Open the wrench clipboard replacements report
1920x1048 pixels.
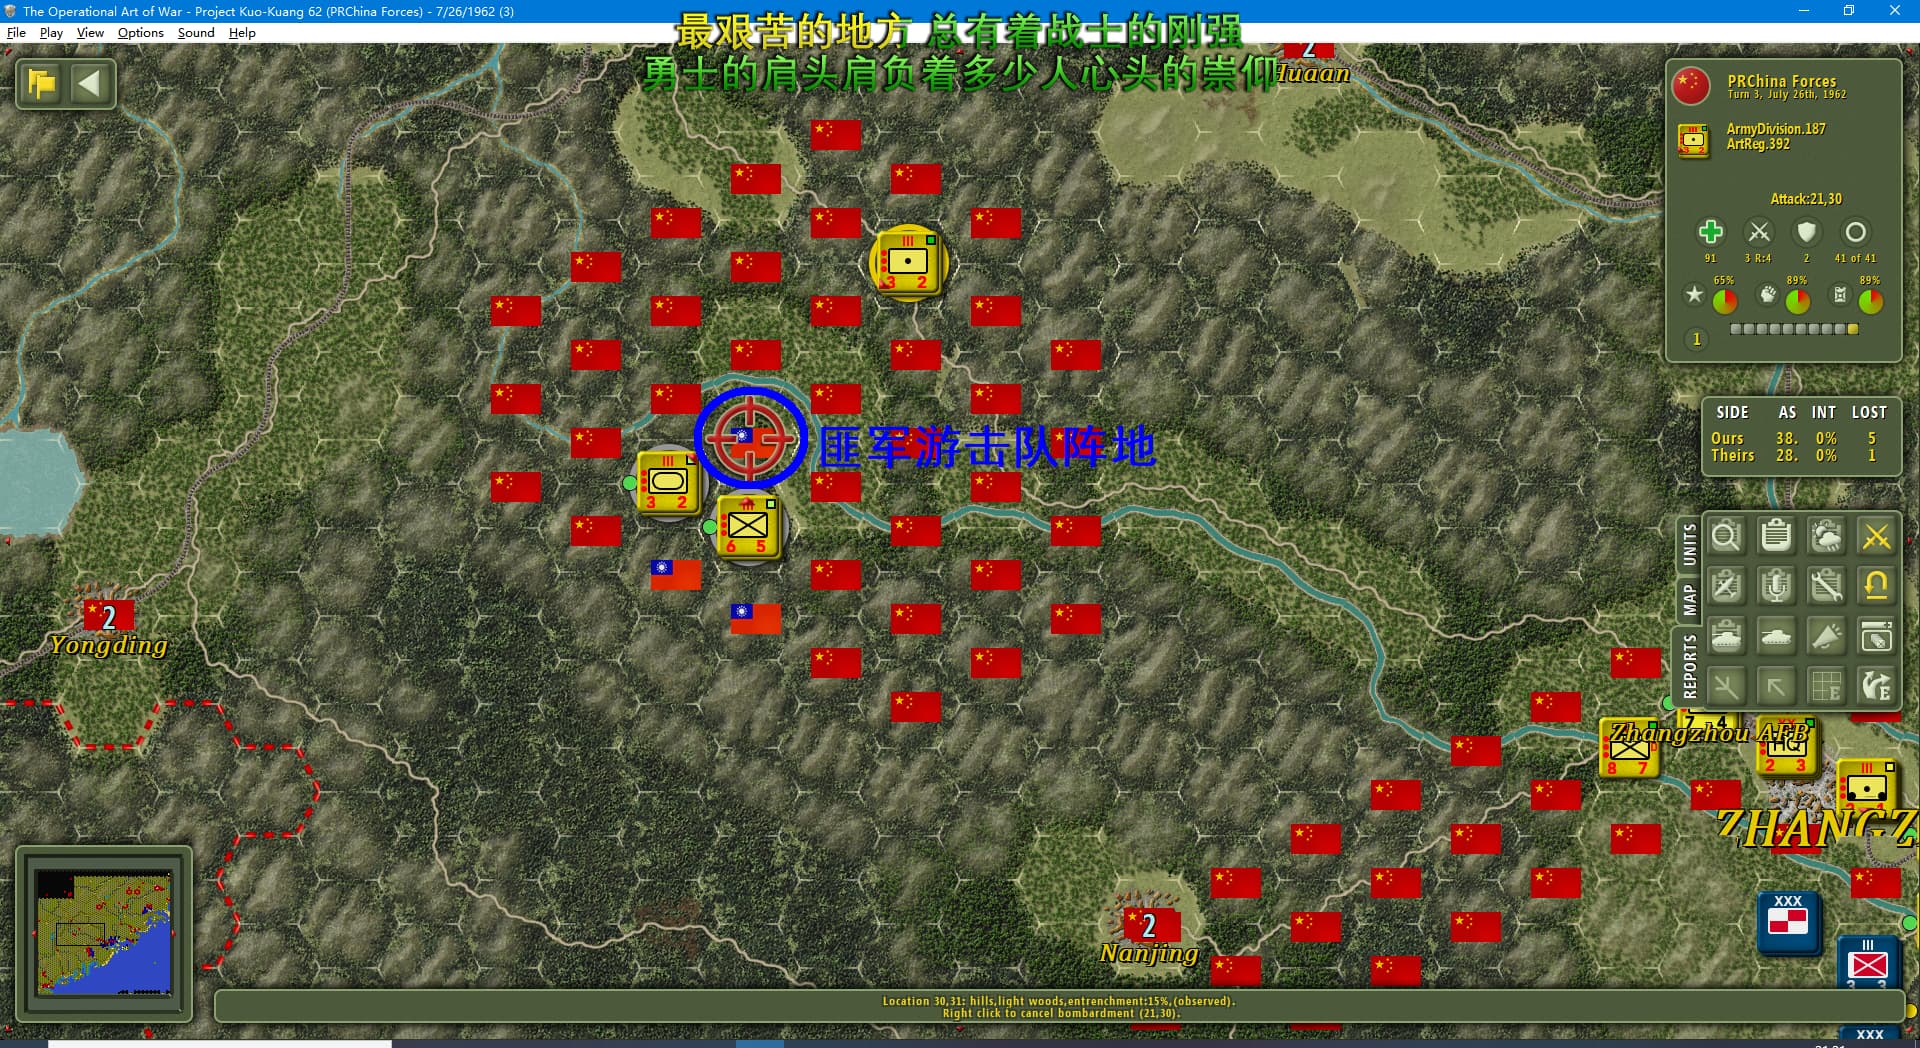(1826, 586)
